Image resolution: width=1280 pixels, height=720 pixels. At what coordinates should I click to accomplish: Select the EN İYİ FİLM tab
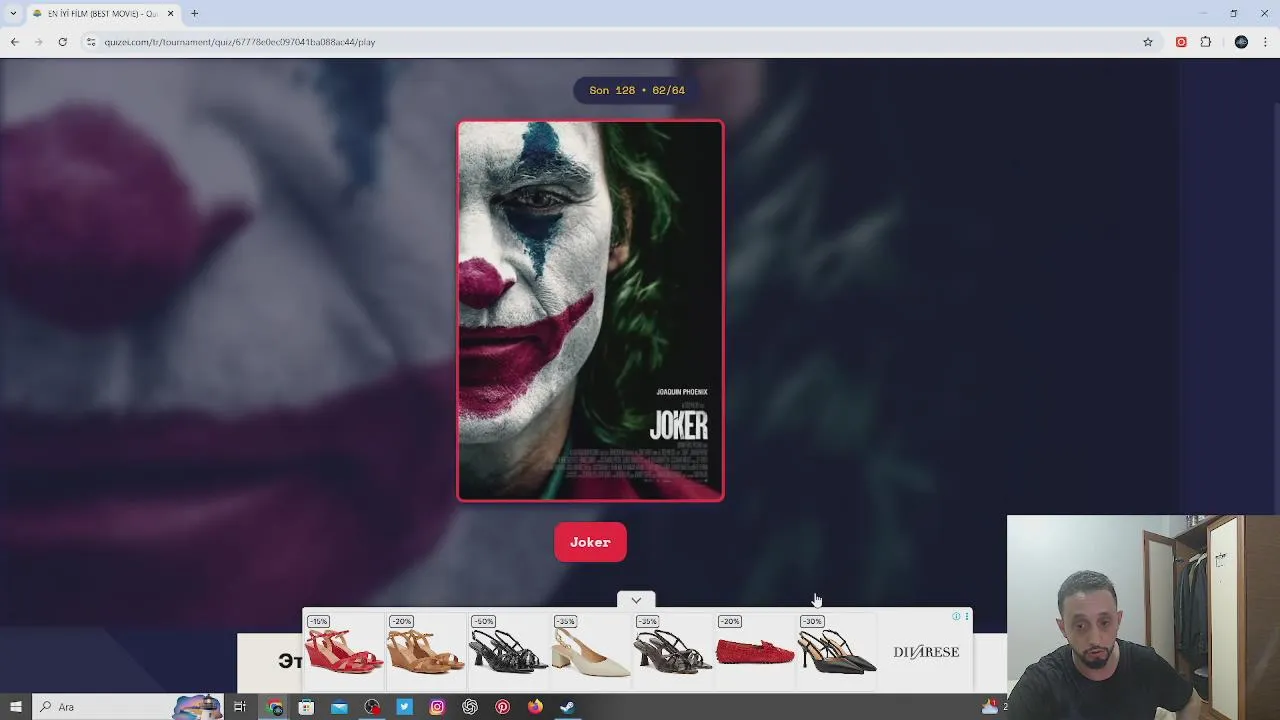pyautogui.click(x=102, y=13)
